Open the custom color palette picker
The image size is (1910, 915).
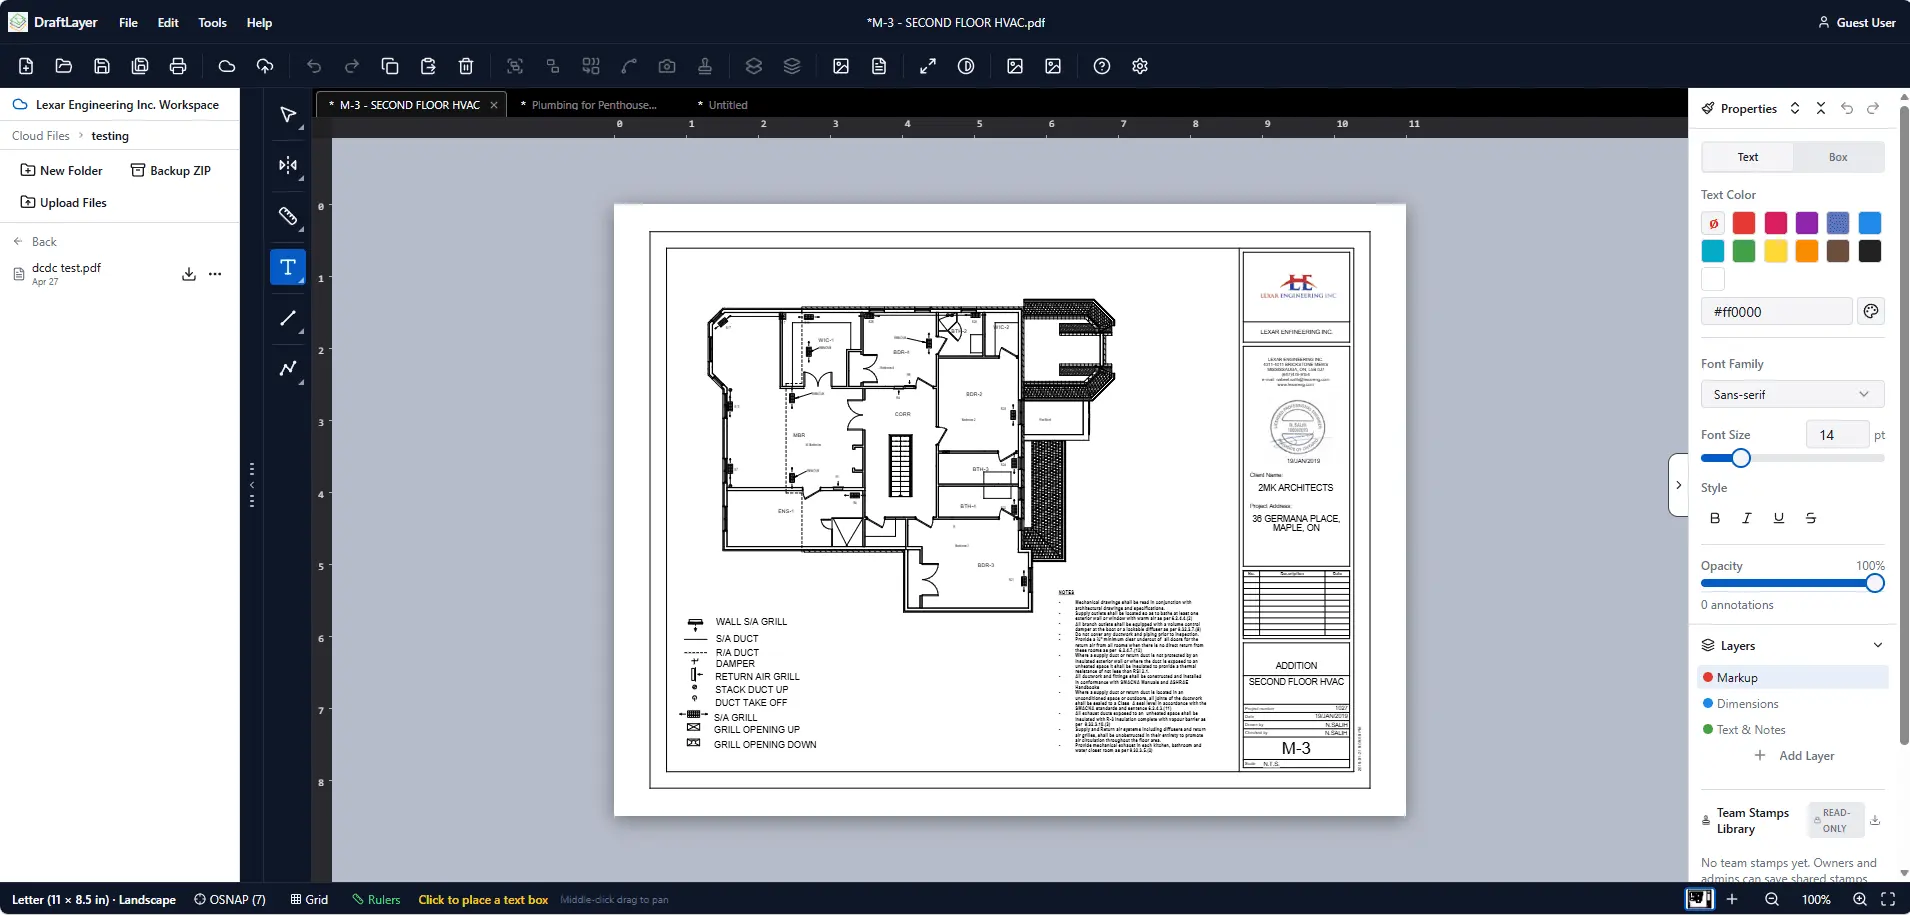point(1871,311)
